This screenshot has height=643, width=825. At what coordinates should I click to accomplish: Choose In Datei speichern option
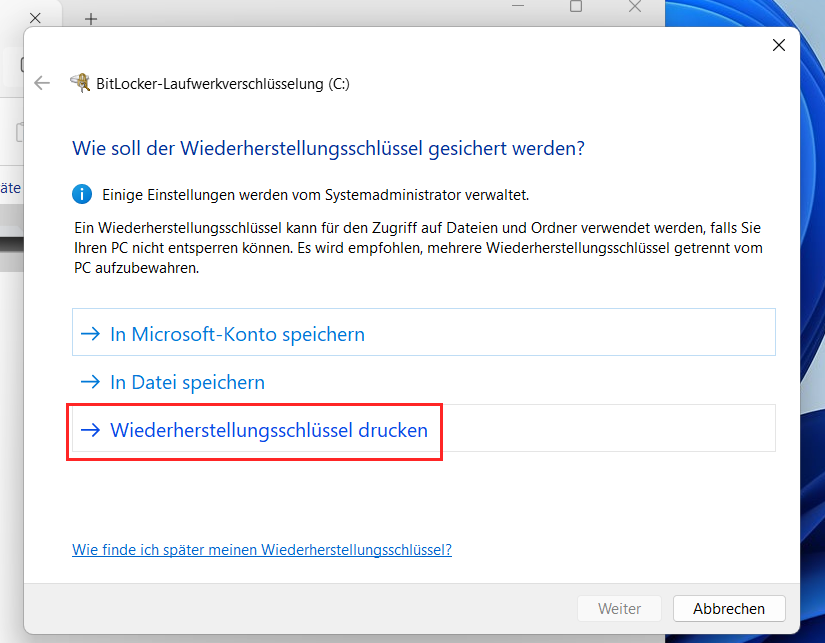424,382
